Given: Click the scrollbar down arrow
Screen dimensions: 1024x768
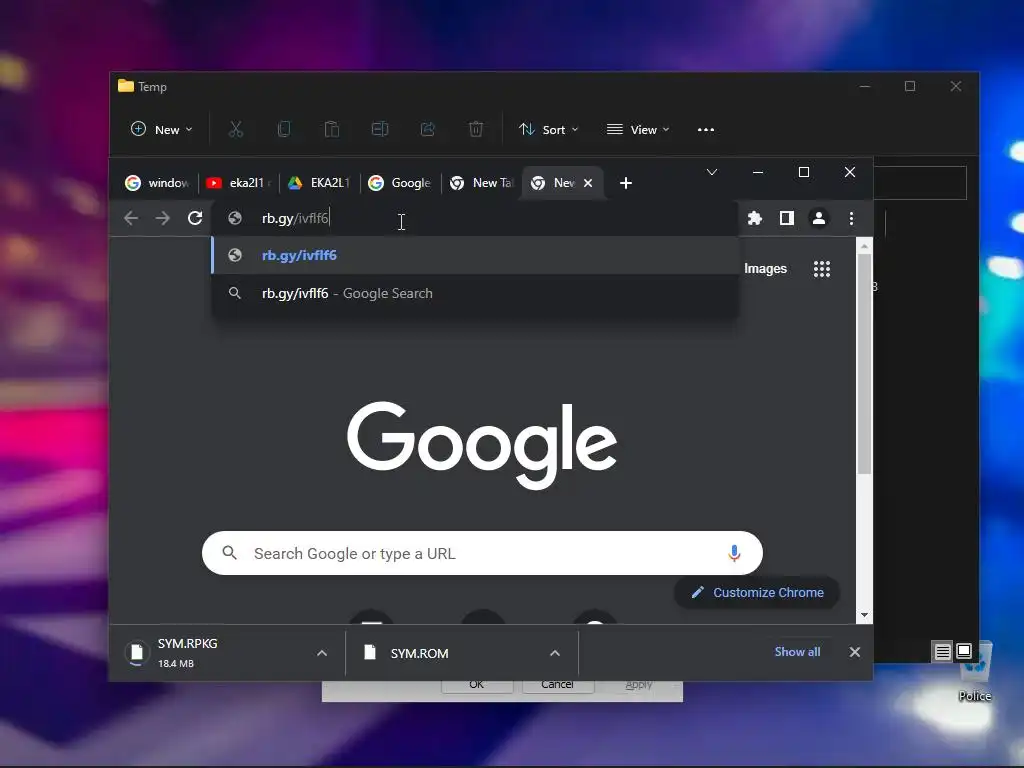Looking at the screenshot, I should coord(864,615).
